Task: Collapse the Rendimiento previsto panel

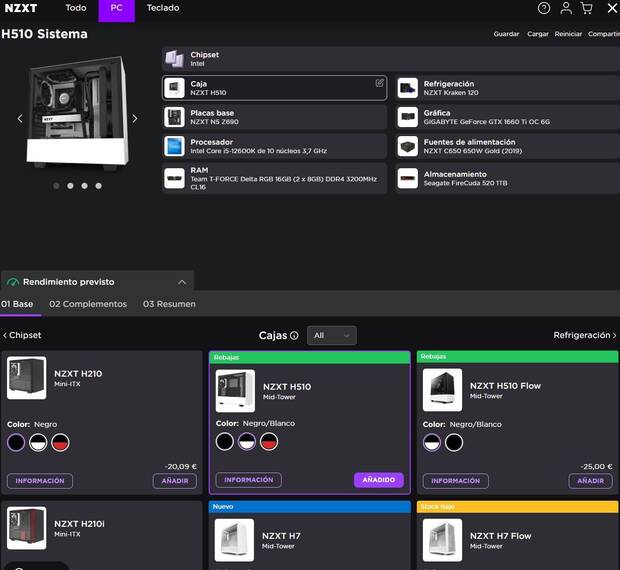Action: [x=182, y=282]
